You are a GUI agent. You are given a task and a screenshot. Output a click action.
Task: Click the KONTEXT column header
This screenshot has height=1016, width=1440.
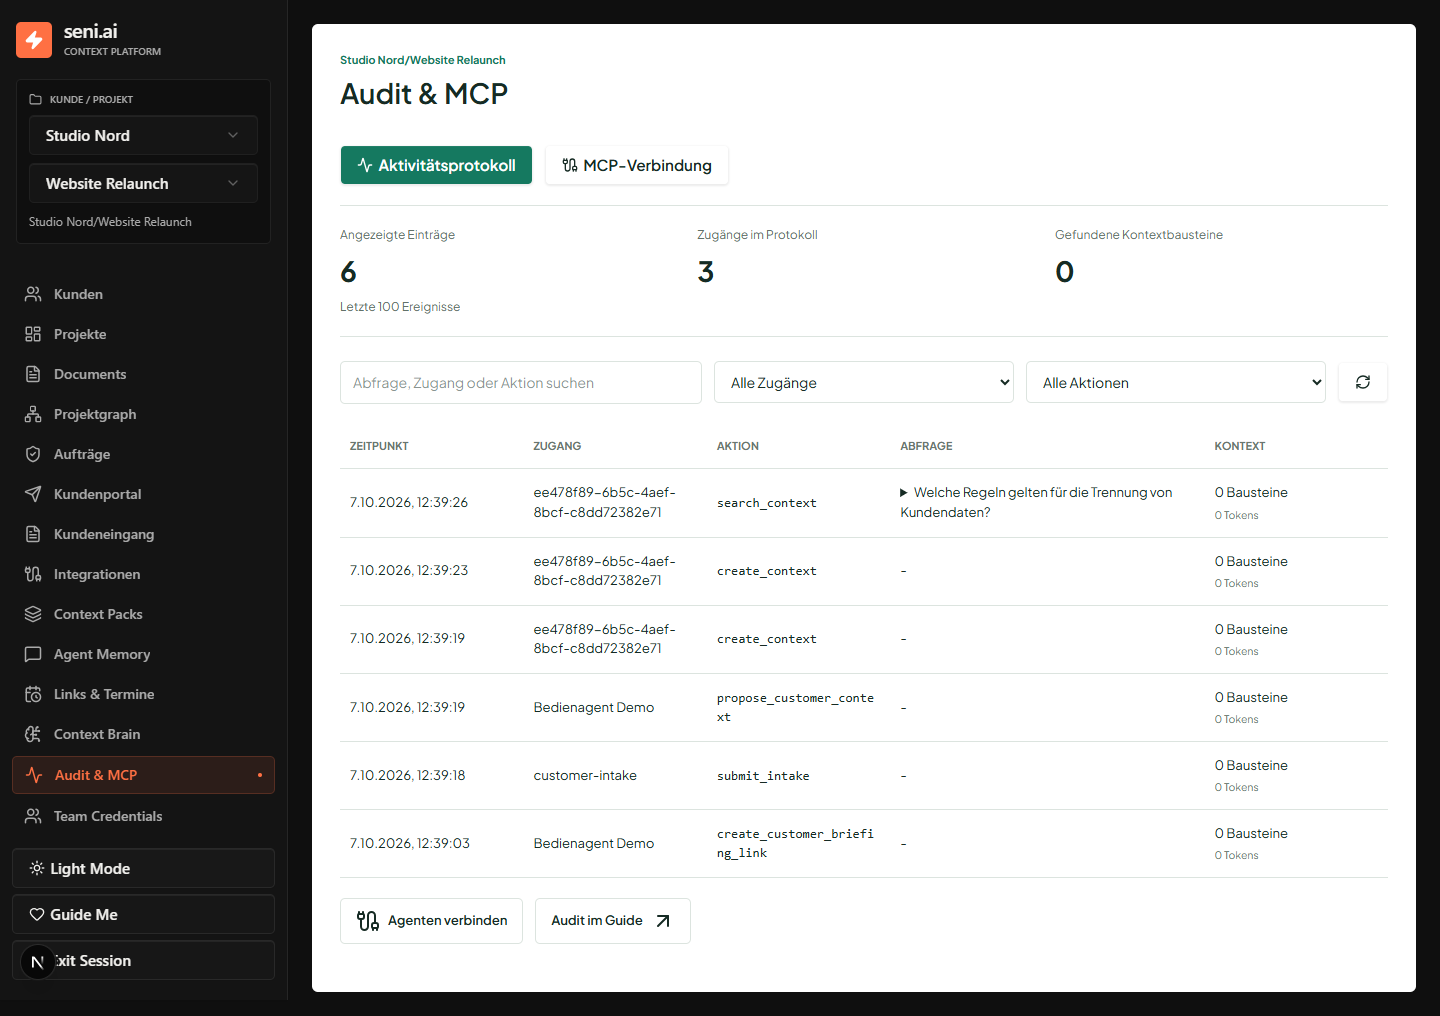(x=1240, y=446)
